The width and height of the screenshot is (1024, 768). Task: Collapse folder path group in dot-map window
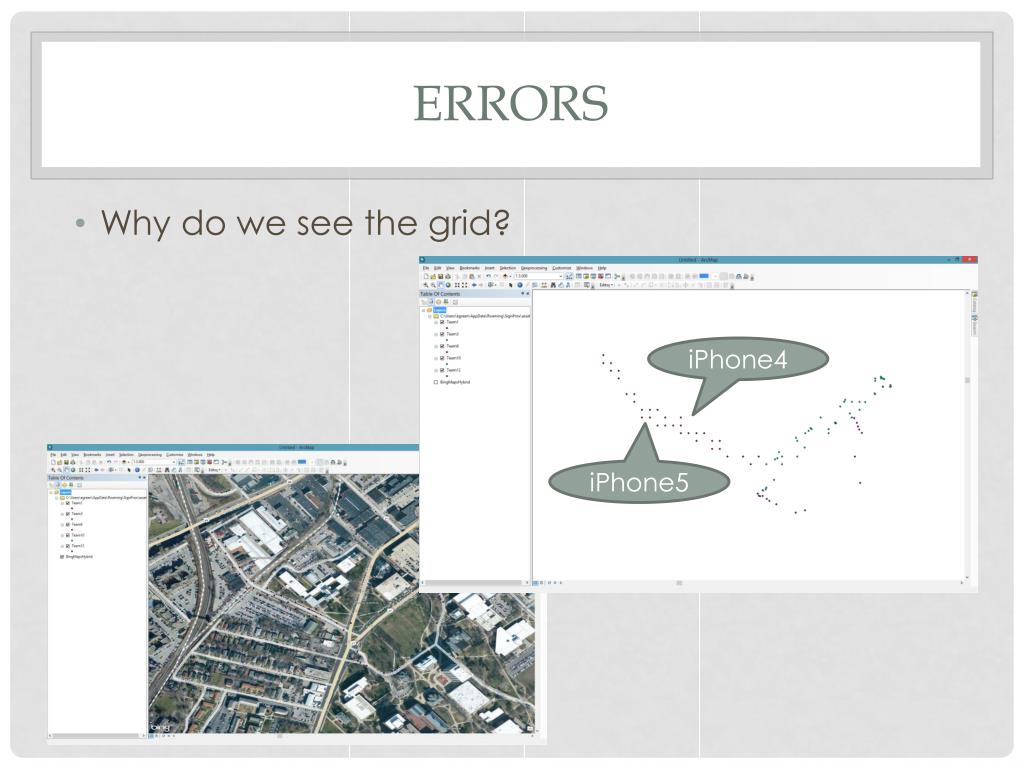(430, 316)
